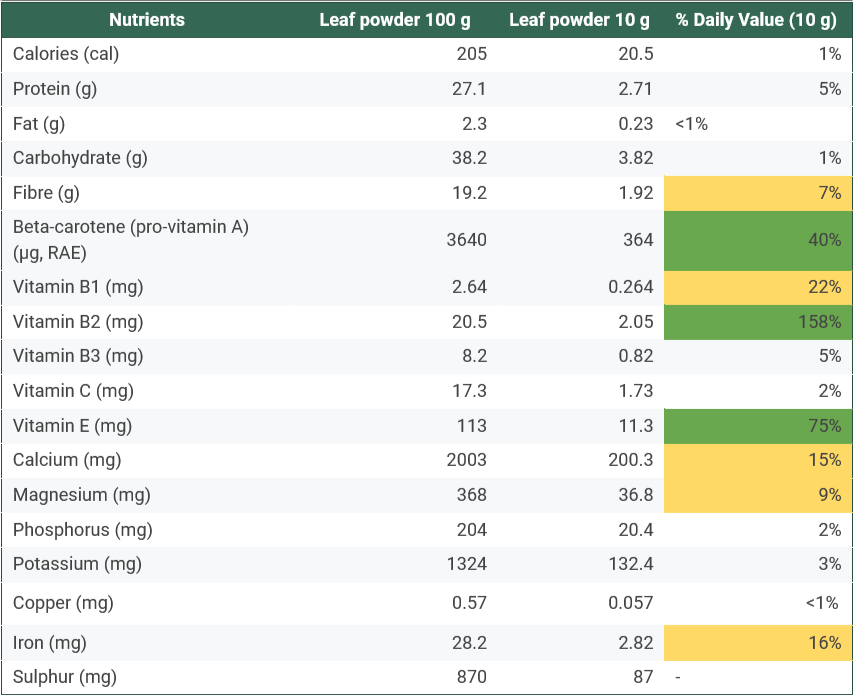853x696 pixels.
Task: Click the yellow 22% Vitamin B1 cell
Action: (x=757, y=287)
